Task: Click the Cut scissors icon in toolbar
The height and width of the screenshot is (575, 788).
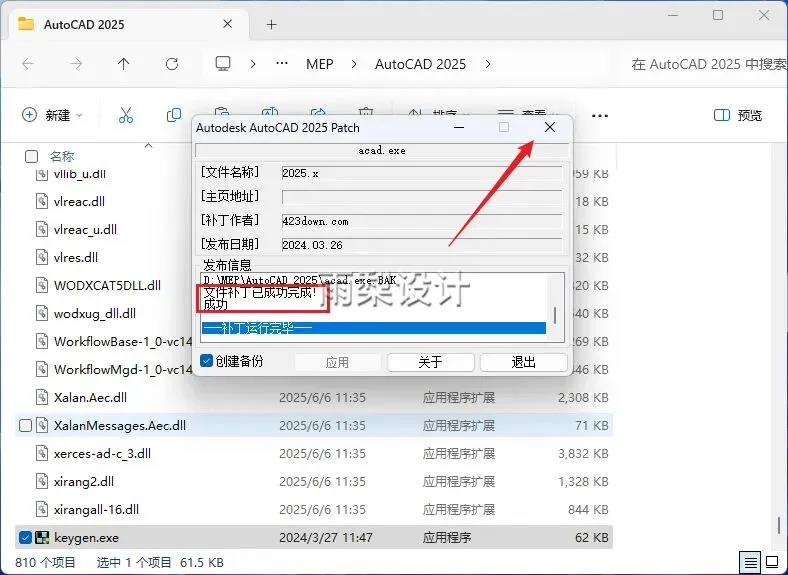Action: [126, 115]
